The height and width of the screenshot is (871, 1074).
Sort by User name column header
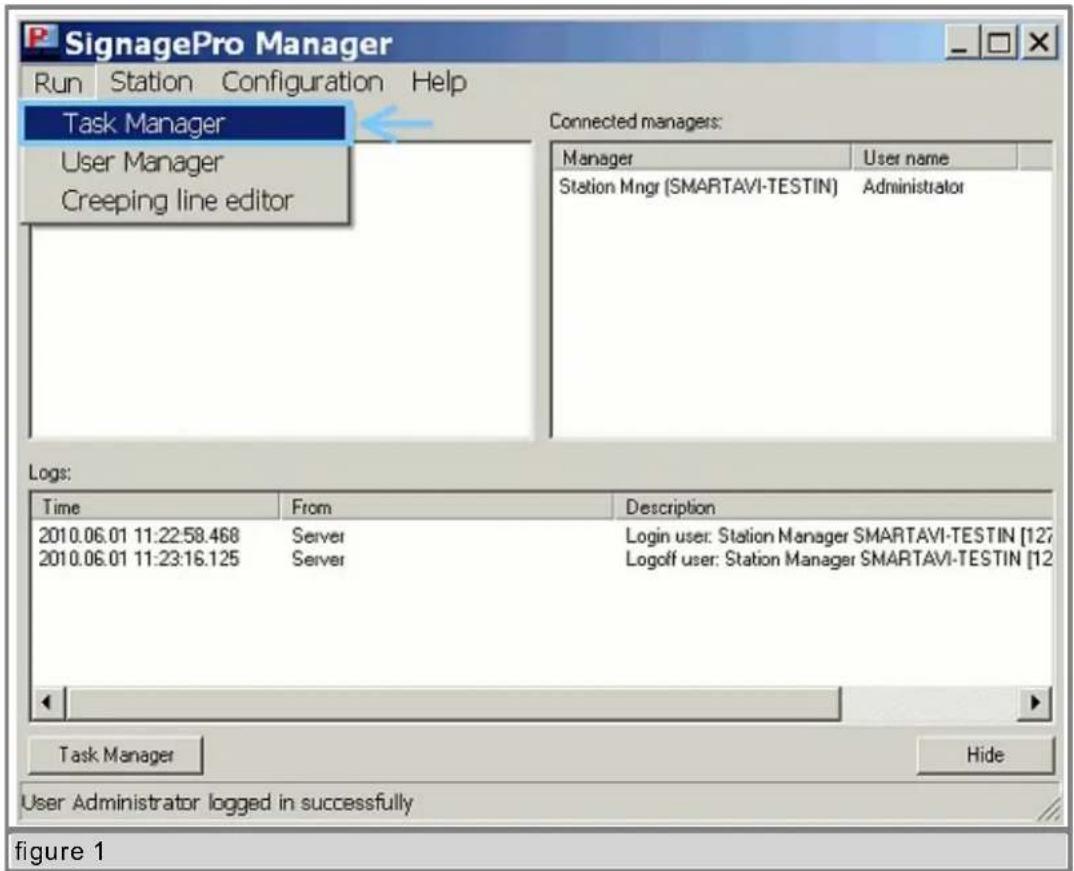[934, 157]
